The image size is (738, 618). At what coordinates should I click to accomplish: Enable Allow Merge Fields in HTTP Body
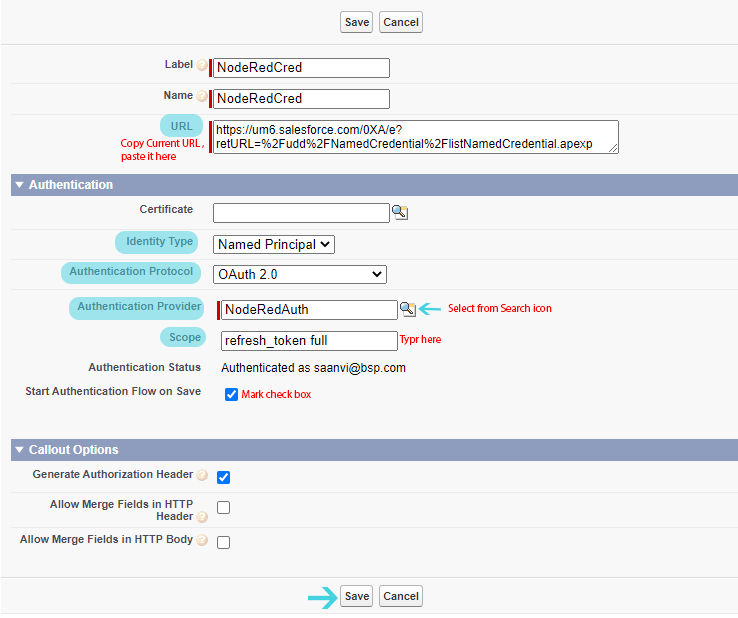click(x=224, y=542)
